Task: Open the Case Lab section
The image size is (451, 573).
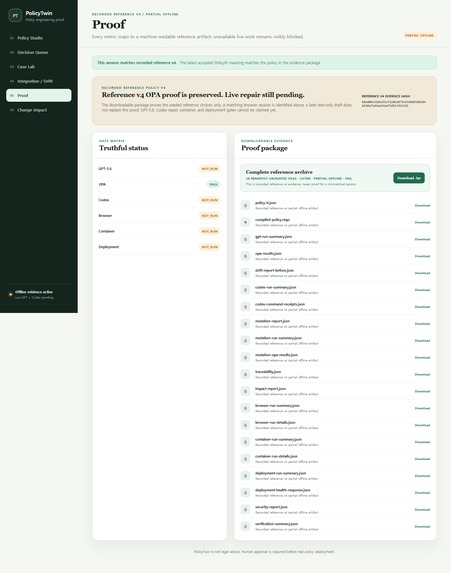Action: 39,67
